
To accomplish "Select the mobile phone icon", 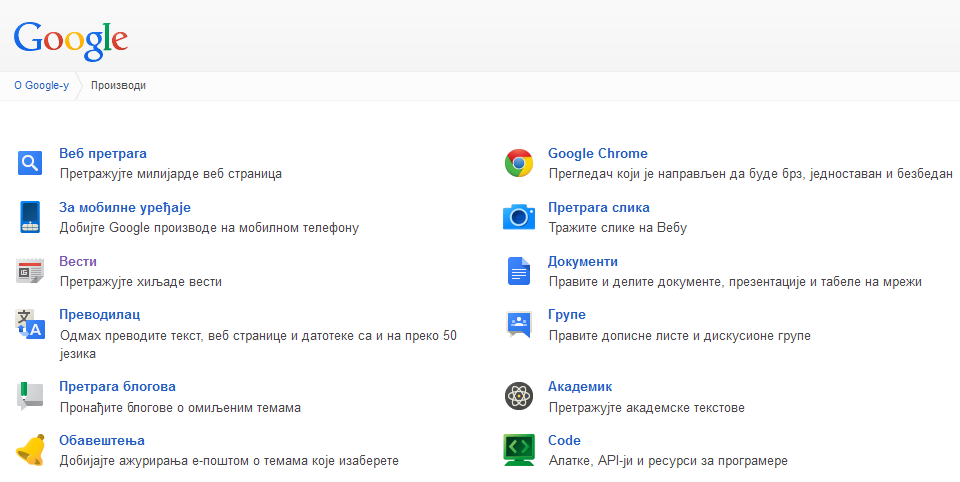I will pos(29,217).
